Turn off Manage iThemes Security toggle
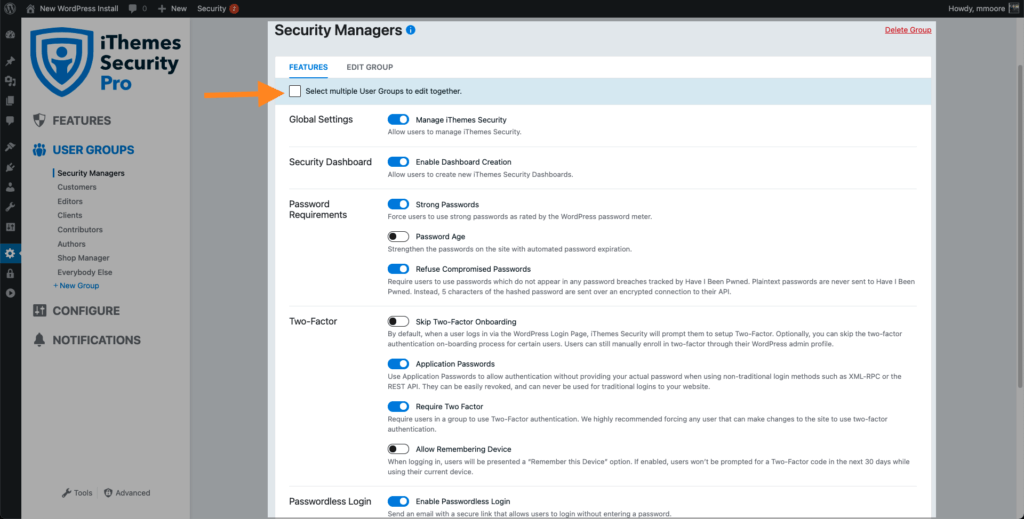This screenshot has height=519, width=1024. 398,119
